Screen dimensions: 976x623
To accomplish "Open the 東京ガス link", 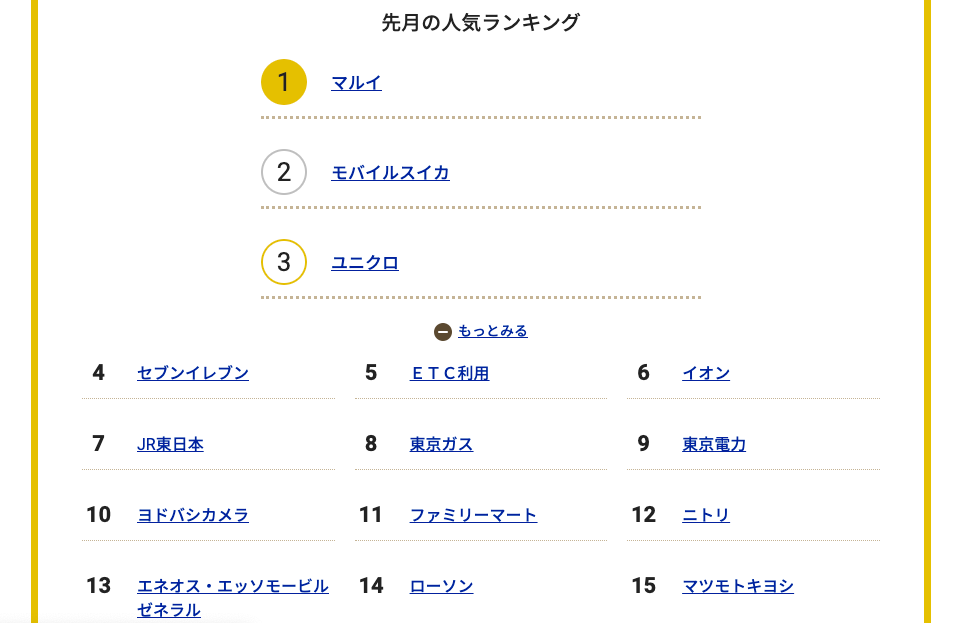I will click(441, 444).
